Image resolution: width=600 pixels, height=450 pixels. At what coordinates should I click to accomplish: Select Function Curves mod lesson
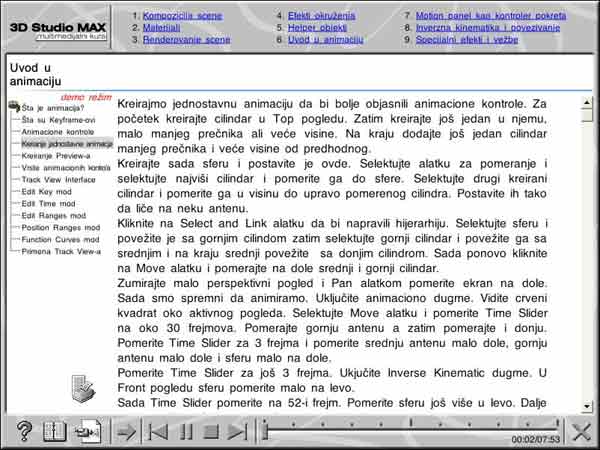pyautogui.click(x=62, y=240)
